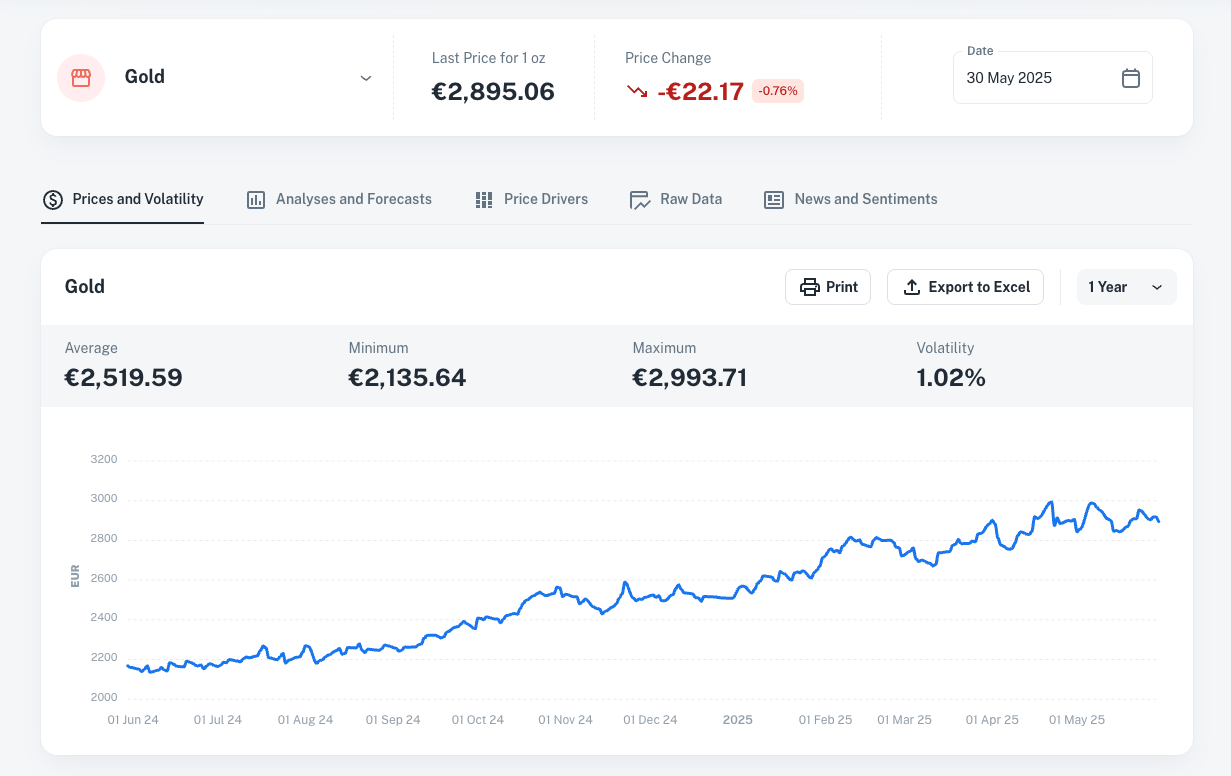Select the Raw Data tab
Image resolution: width=1231 pixels, height=776 pixels.
pyautogui.click(x=690, y=199)
